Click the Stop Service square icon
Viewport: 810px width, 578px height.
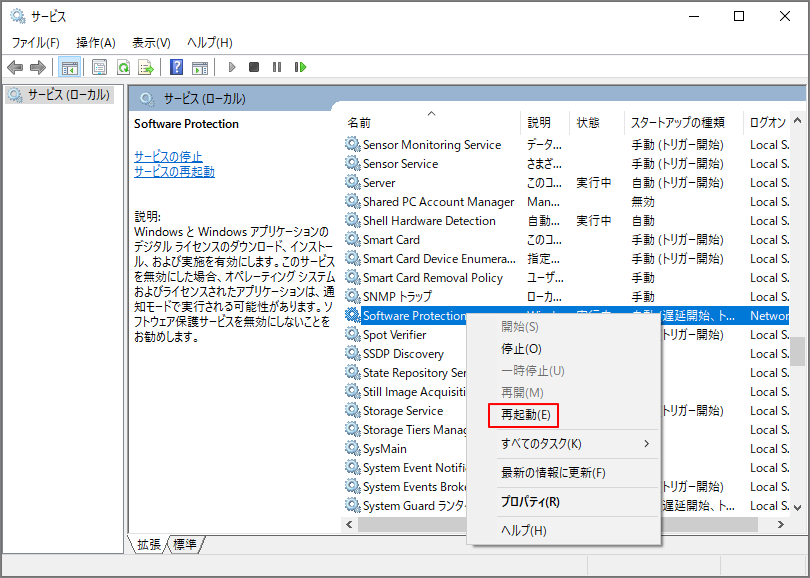point(254,67)
